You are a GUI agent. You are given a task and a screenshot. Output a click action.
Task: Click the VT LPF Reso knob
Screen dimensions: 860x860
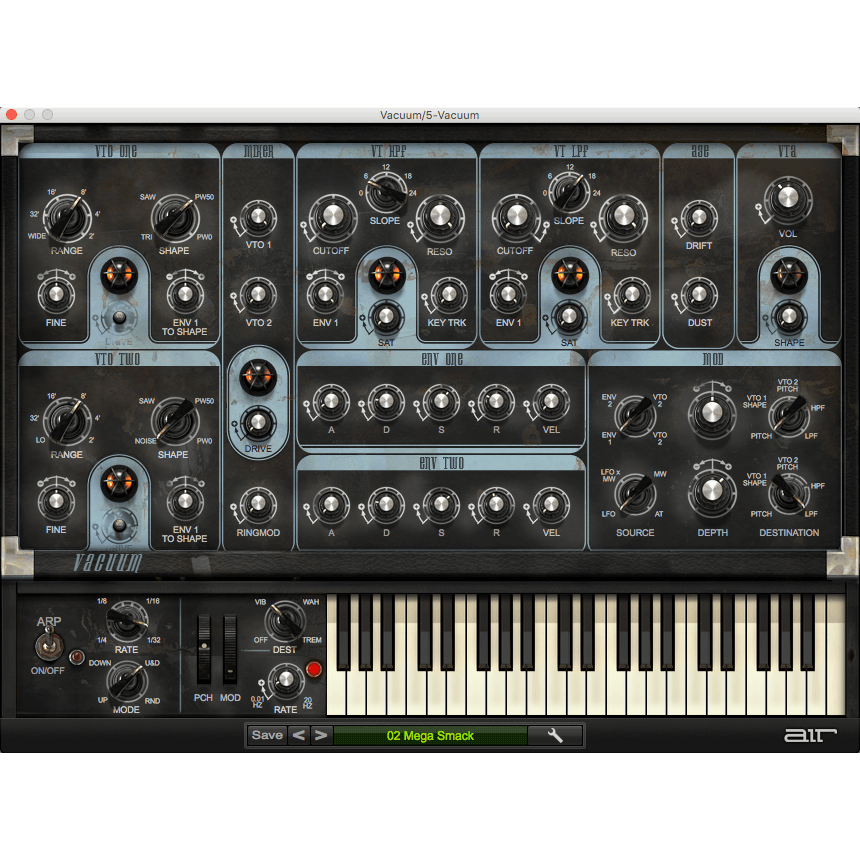point(622,215)
